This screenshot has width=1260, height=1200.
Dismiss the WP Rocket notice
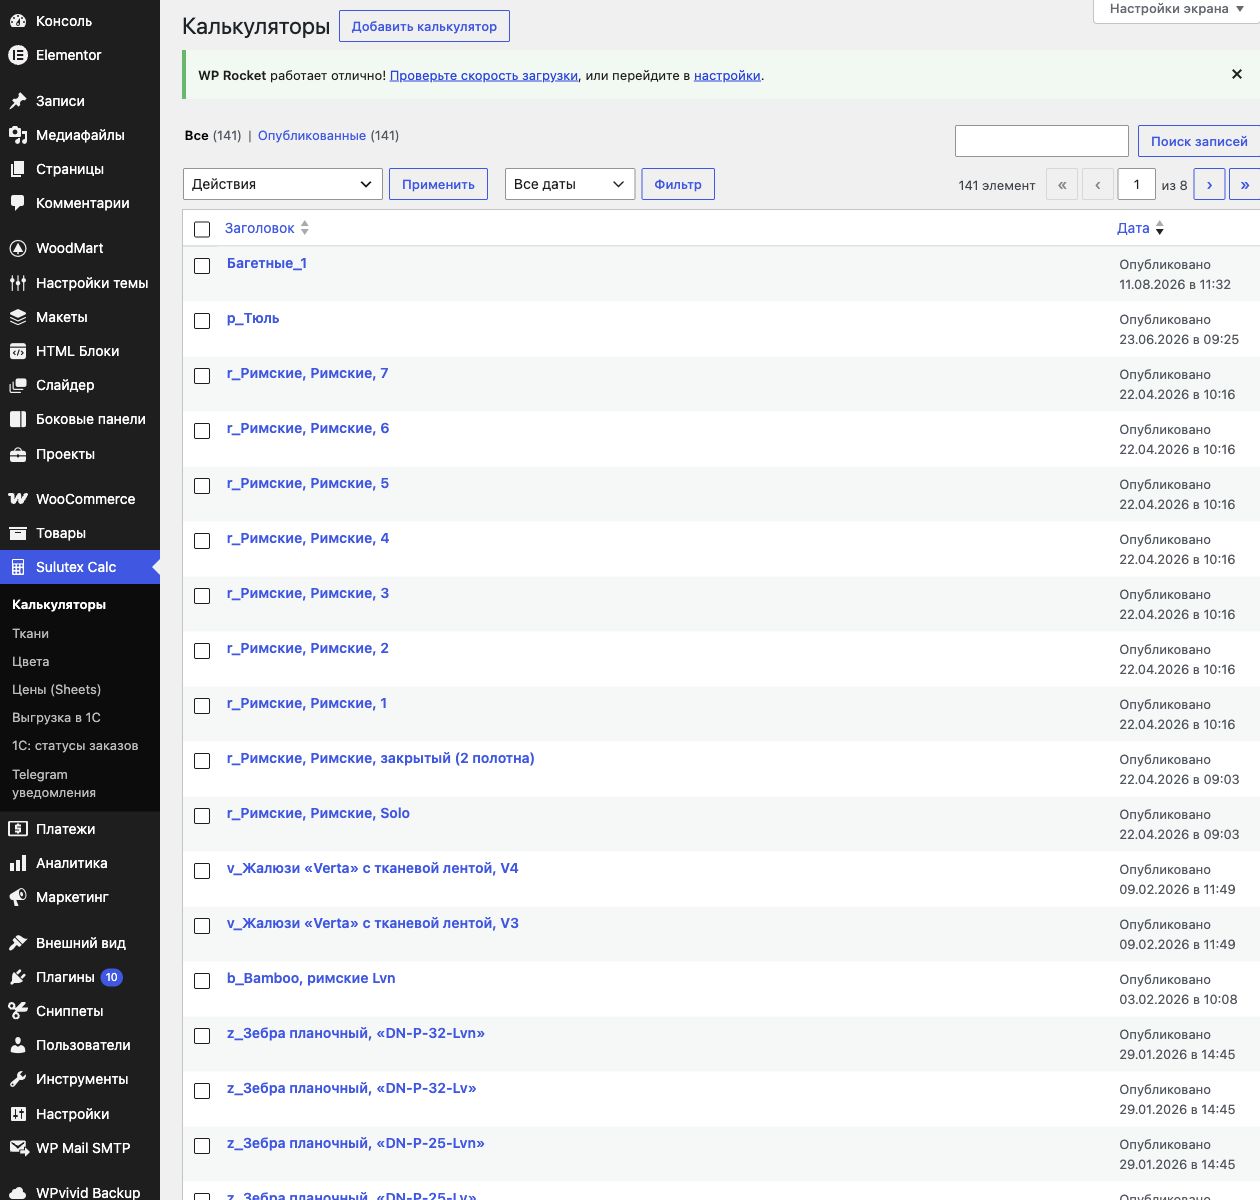point(1237,74)
